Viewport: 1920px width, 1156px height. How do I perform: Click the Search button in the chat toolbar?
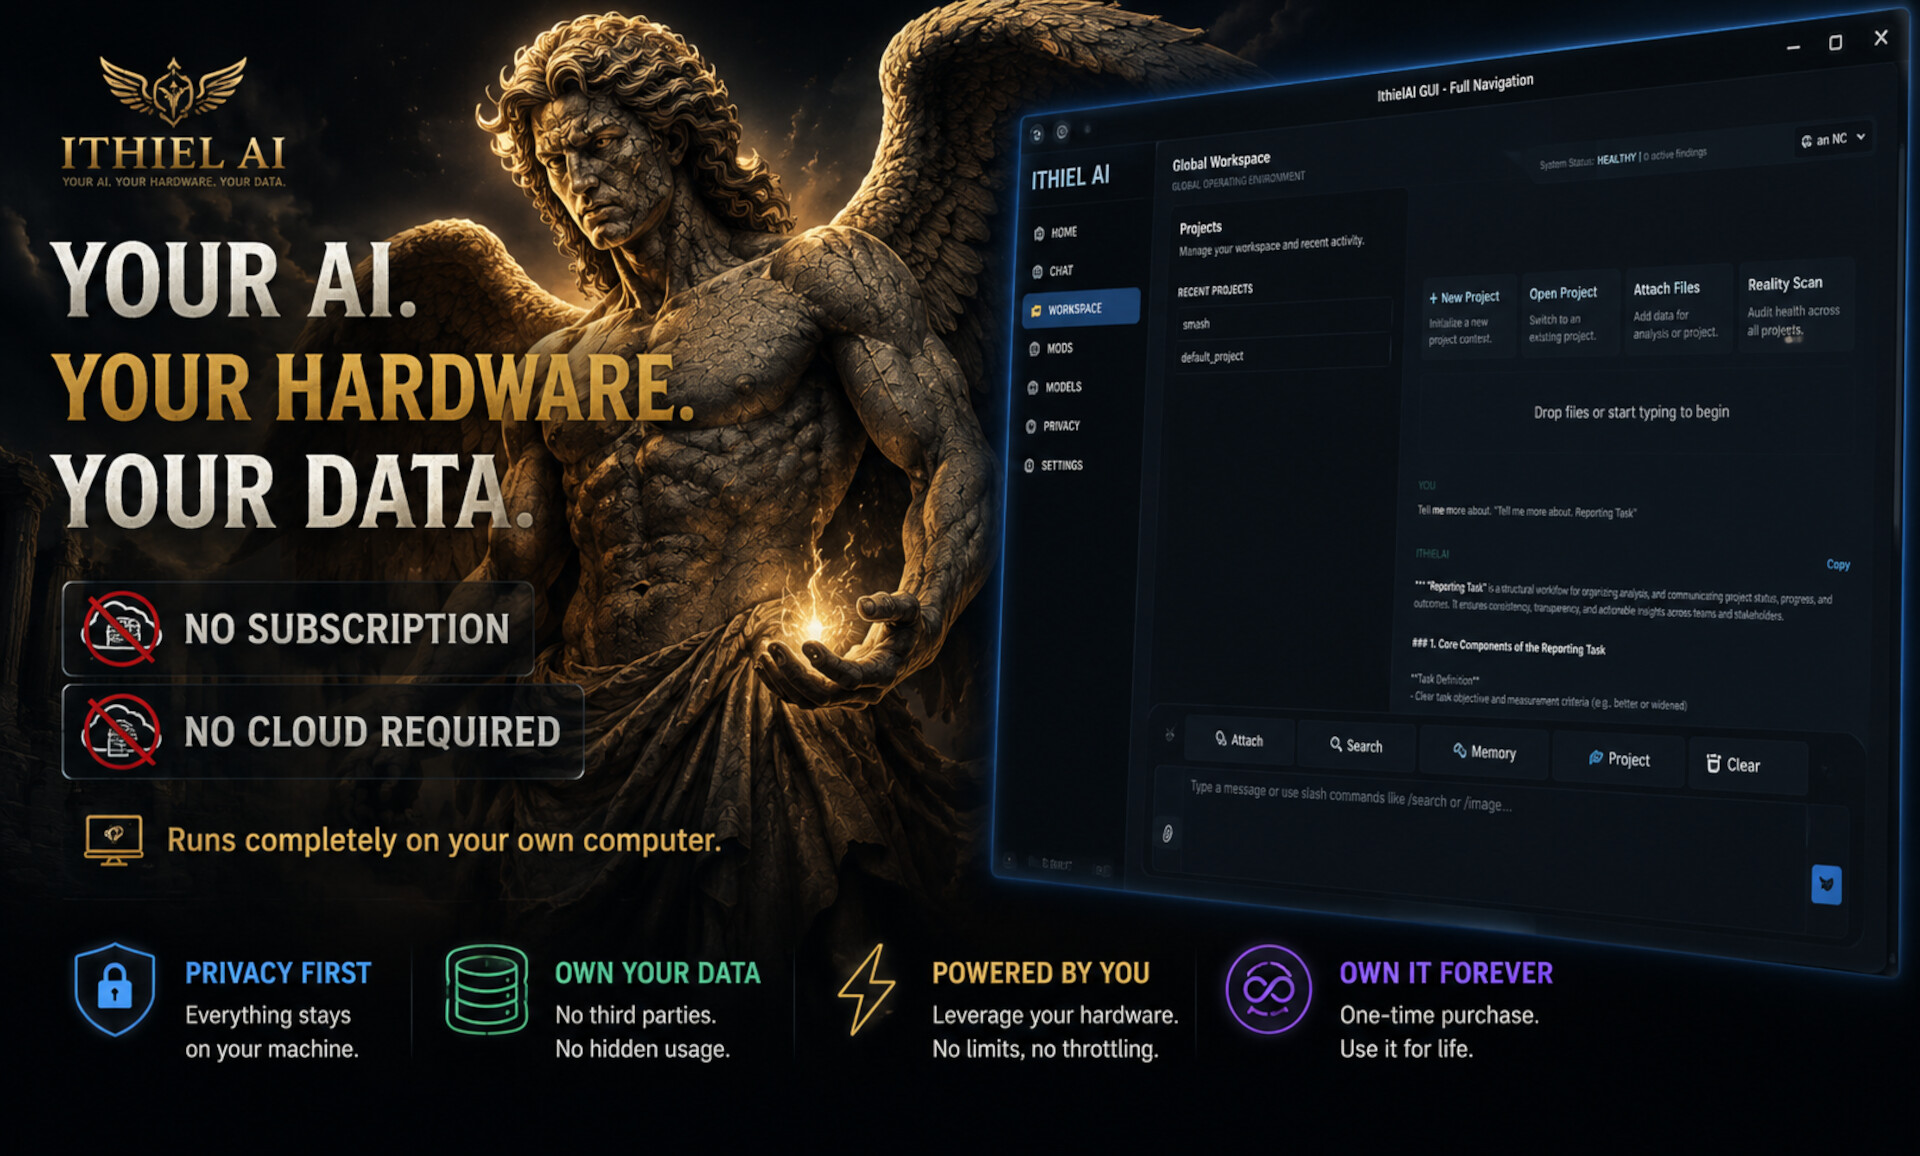(1356, 746)
